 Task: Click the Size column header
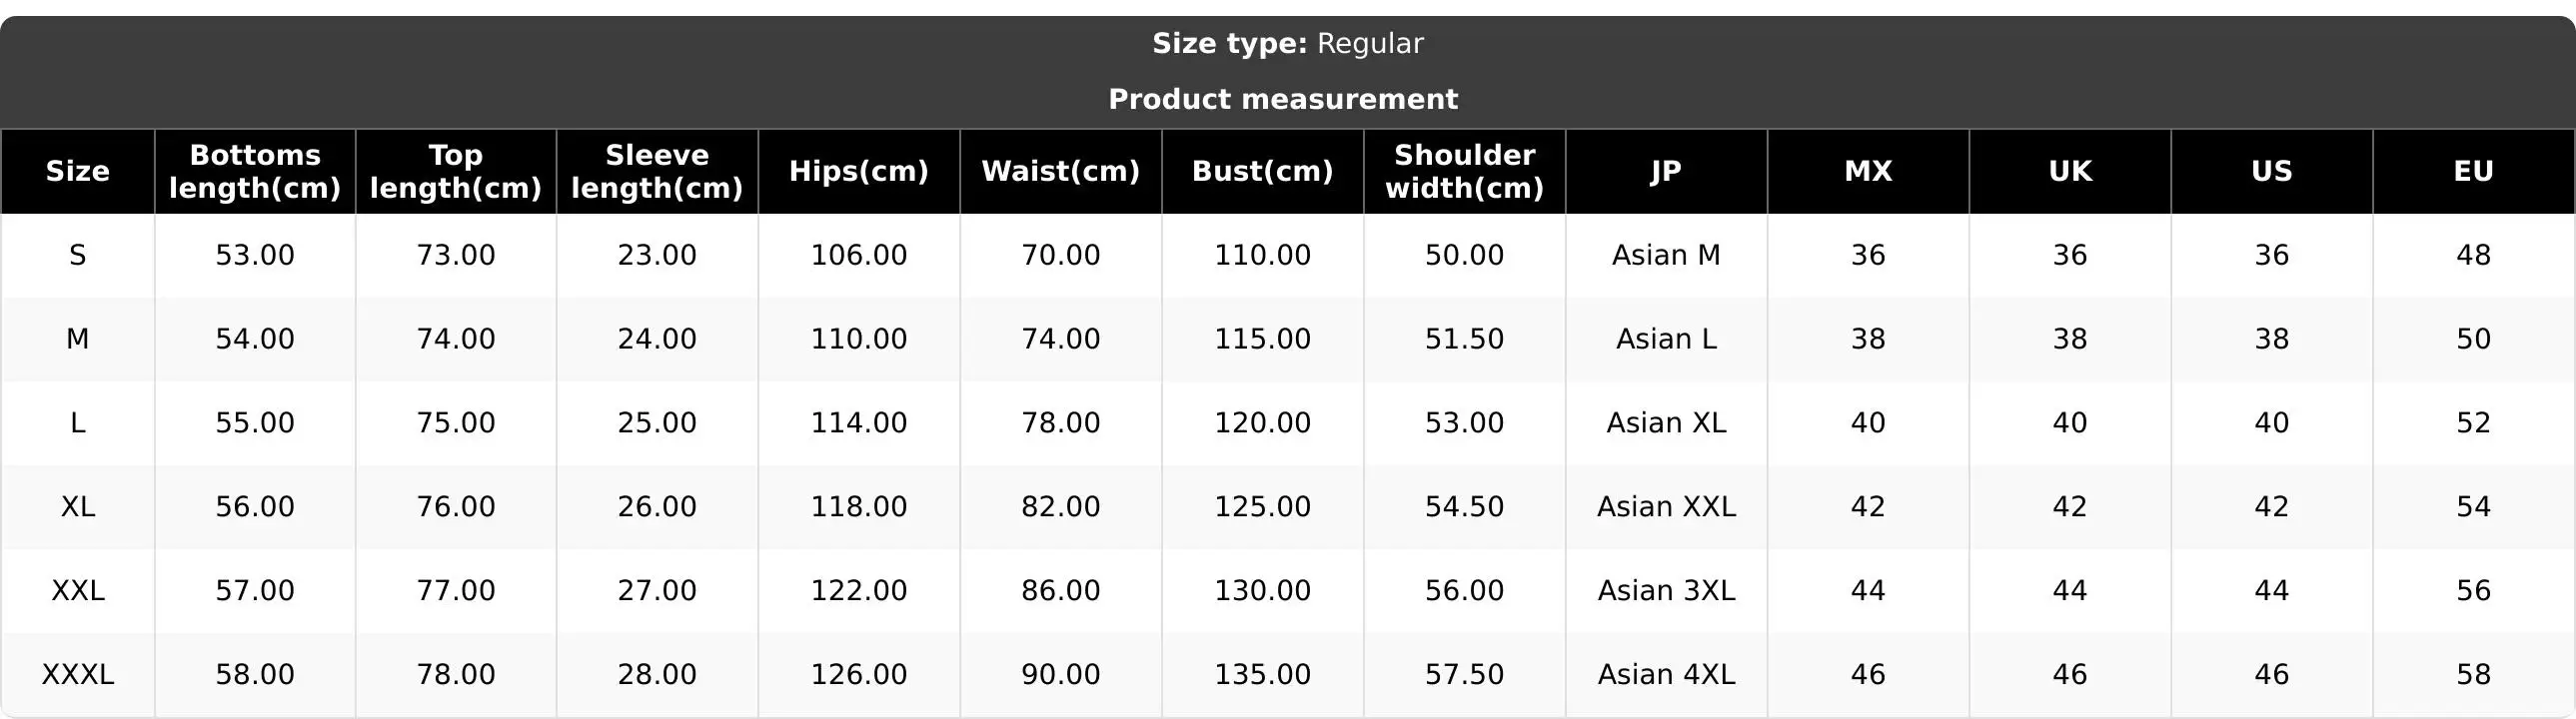[77, 171]
